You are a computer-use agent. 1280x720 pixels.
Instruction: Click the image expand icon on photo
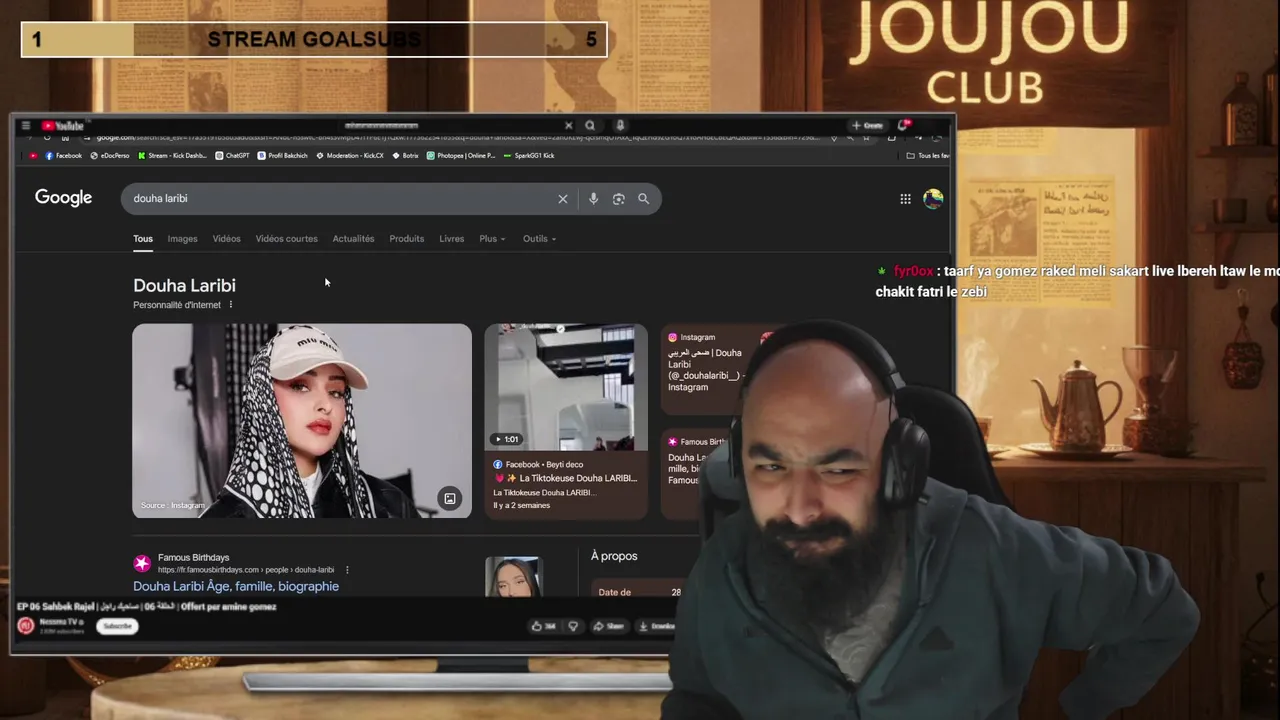pos(450,498)
